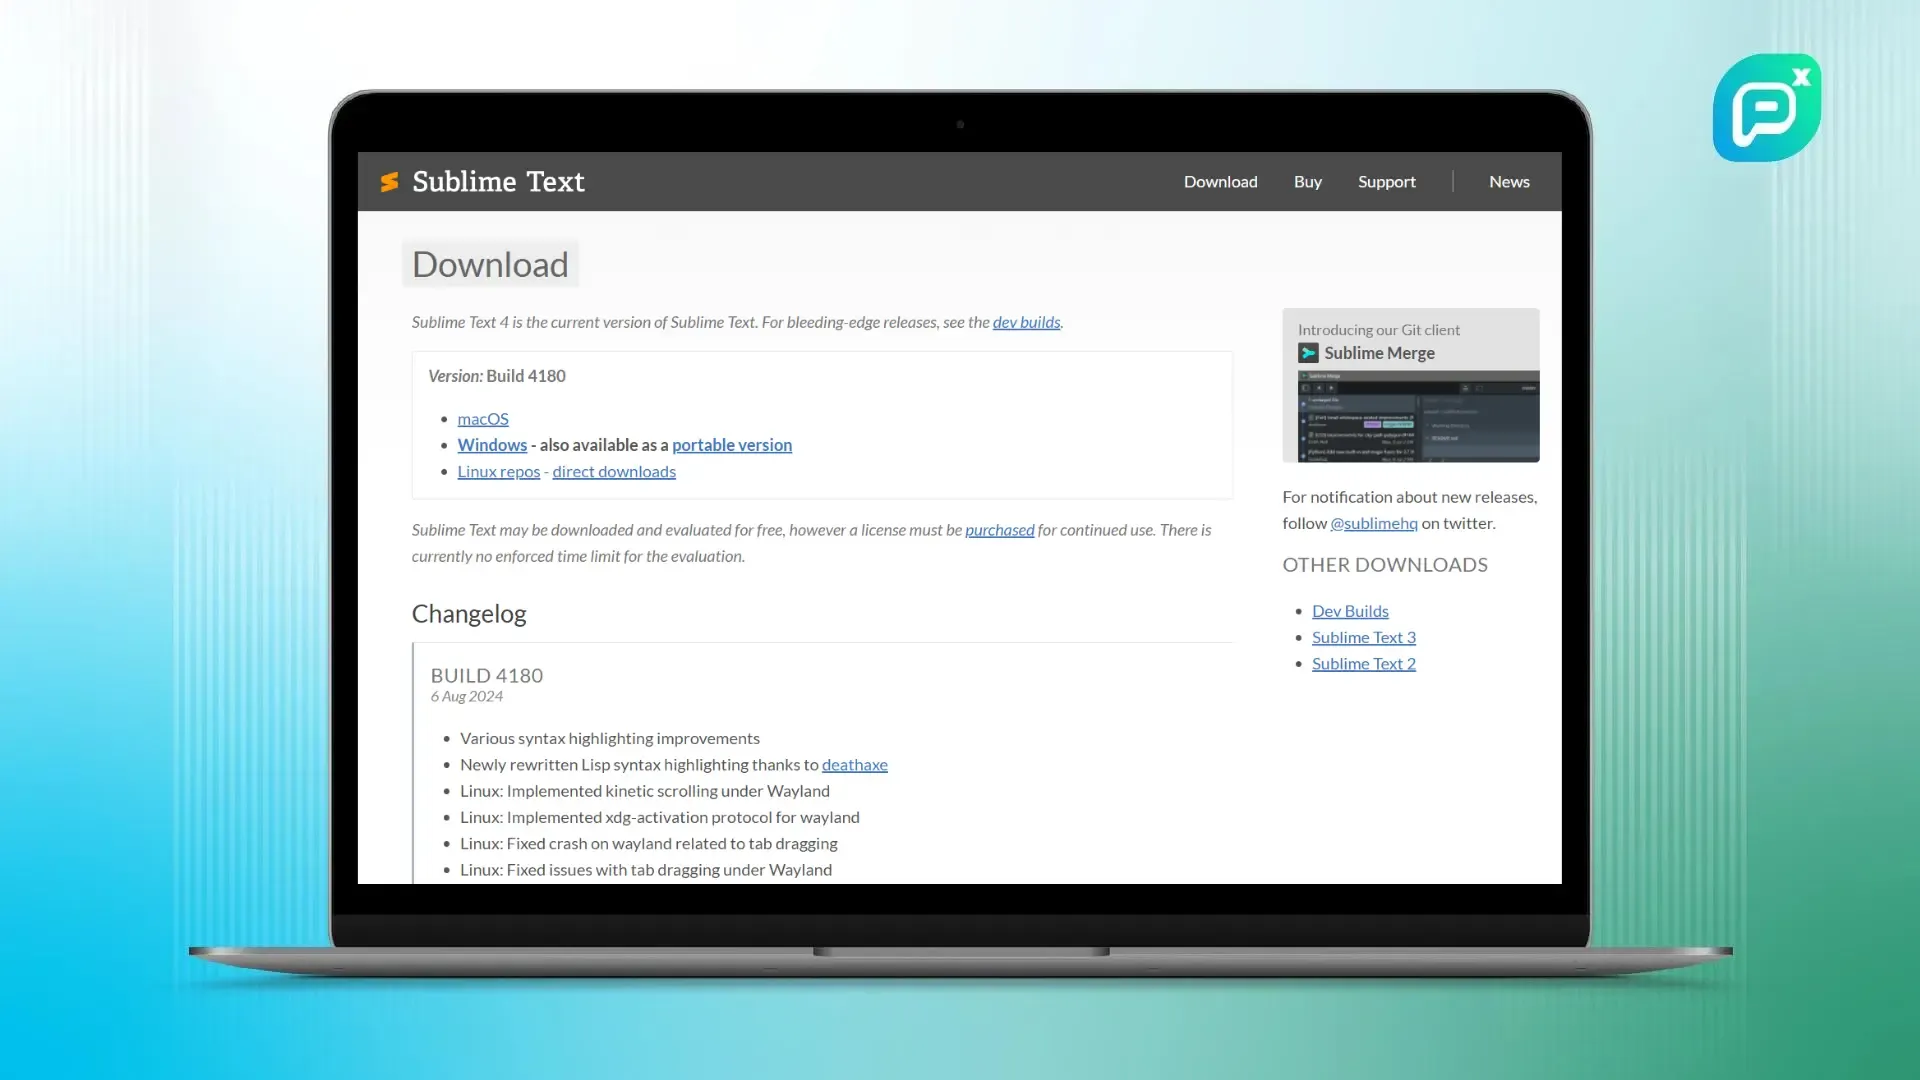
Task: Click the OTHER DOWNLOADS heading
Action: (1385, 565)
